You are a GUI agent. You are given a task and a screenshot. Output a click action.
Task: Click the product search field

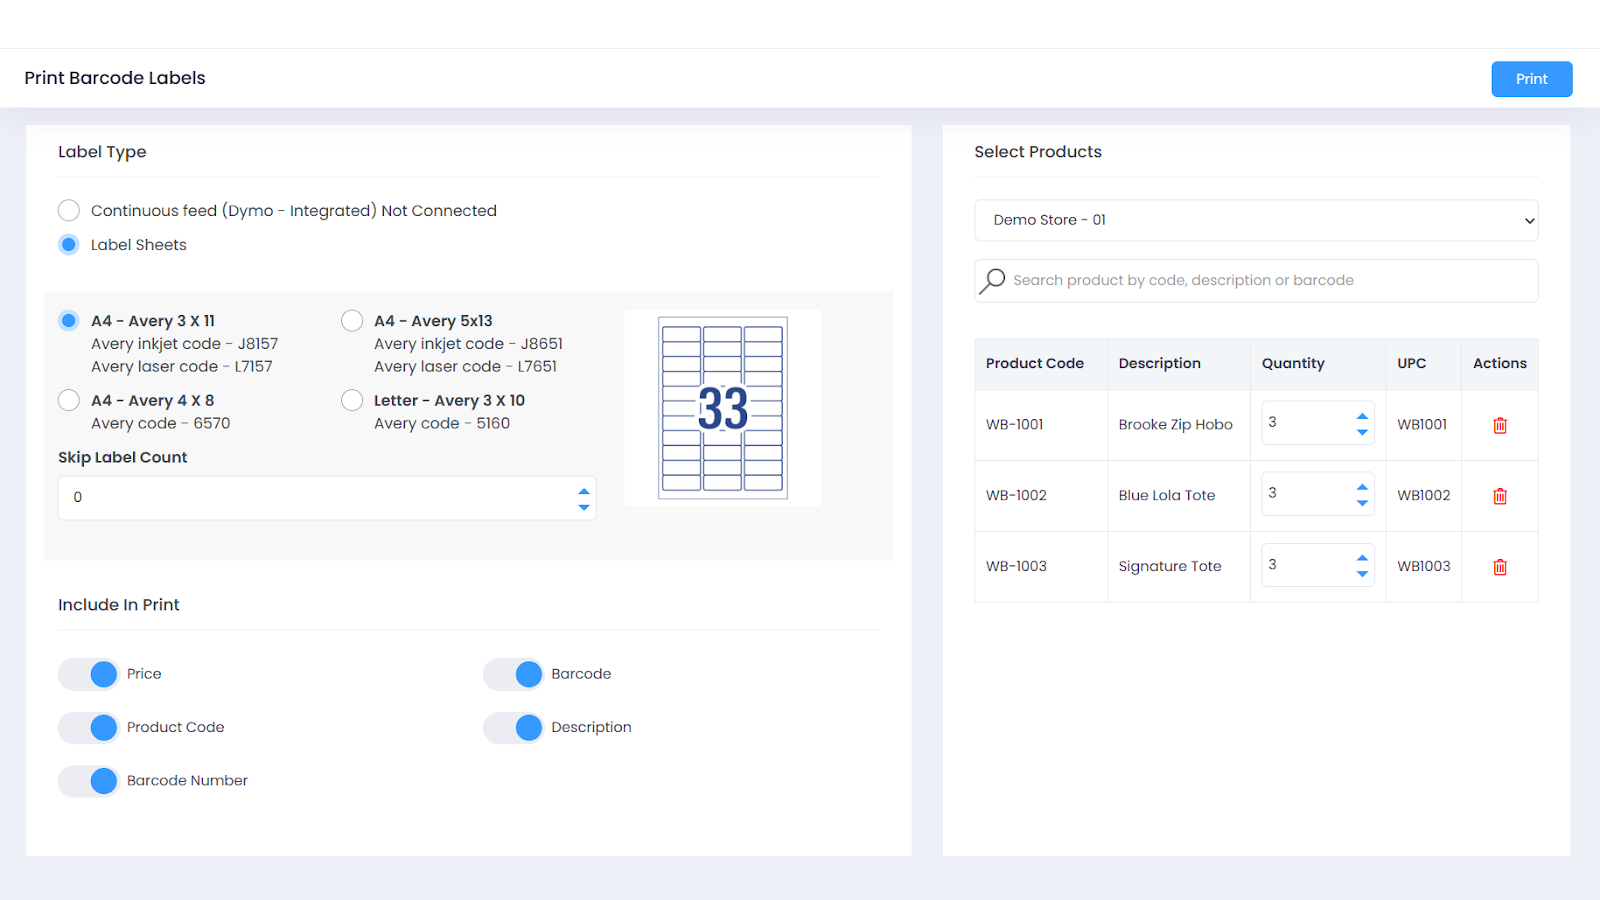pos(1270,281)
